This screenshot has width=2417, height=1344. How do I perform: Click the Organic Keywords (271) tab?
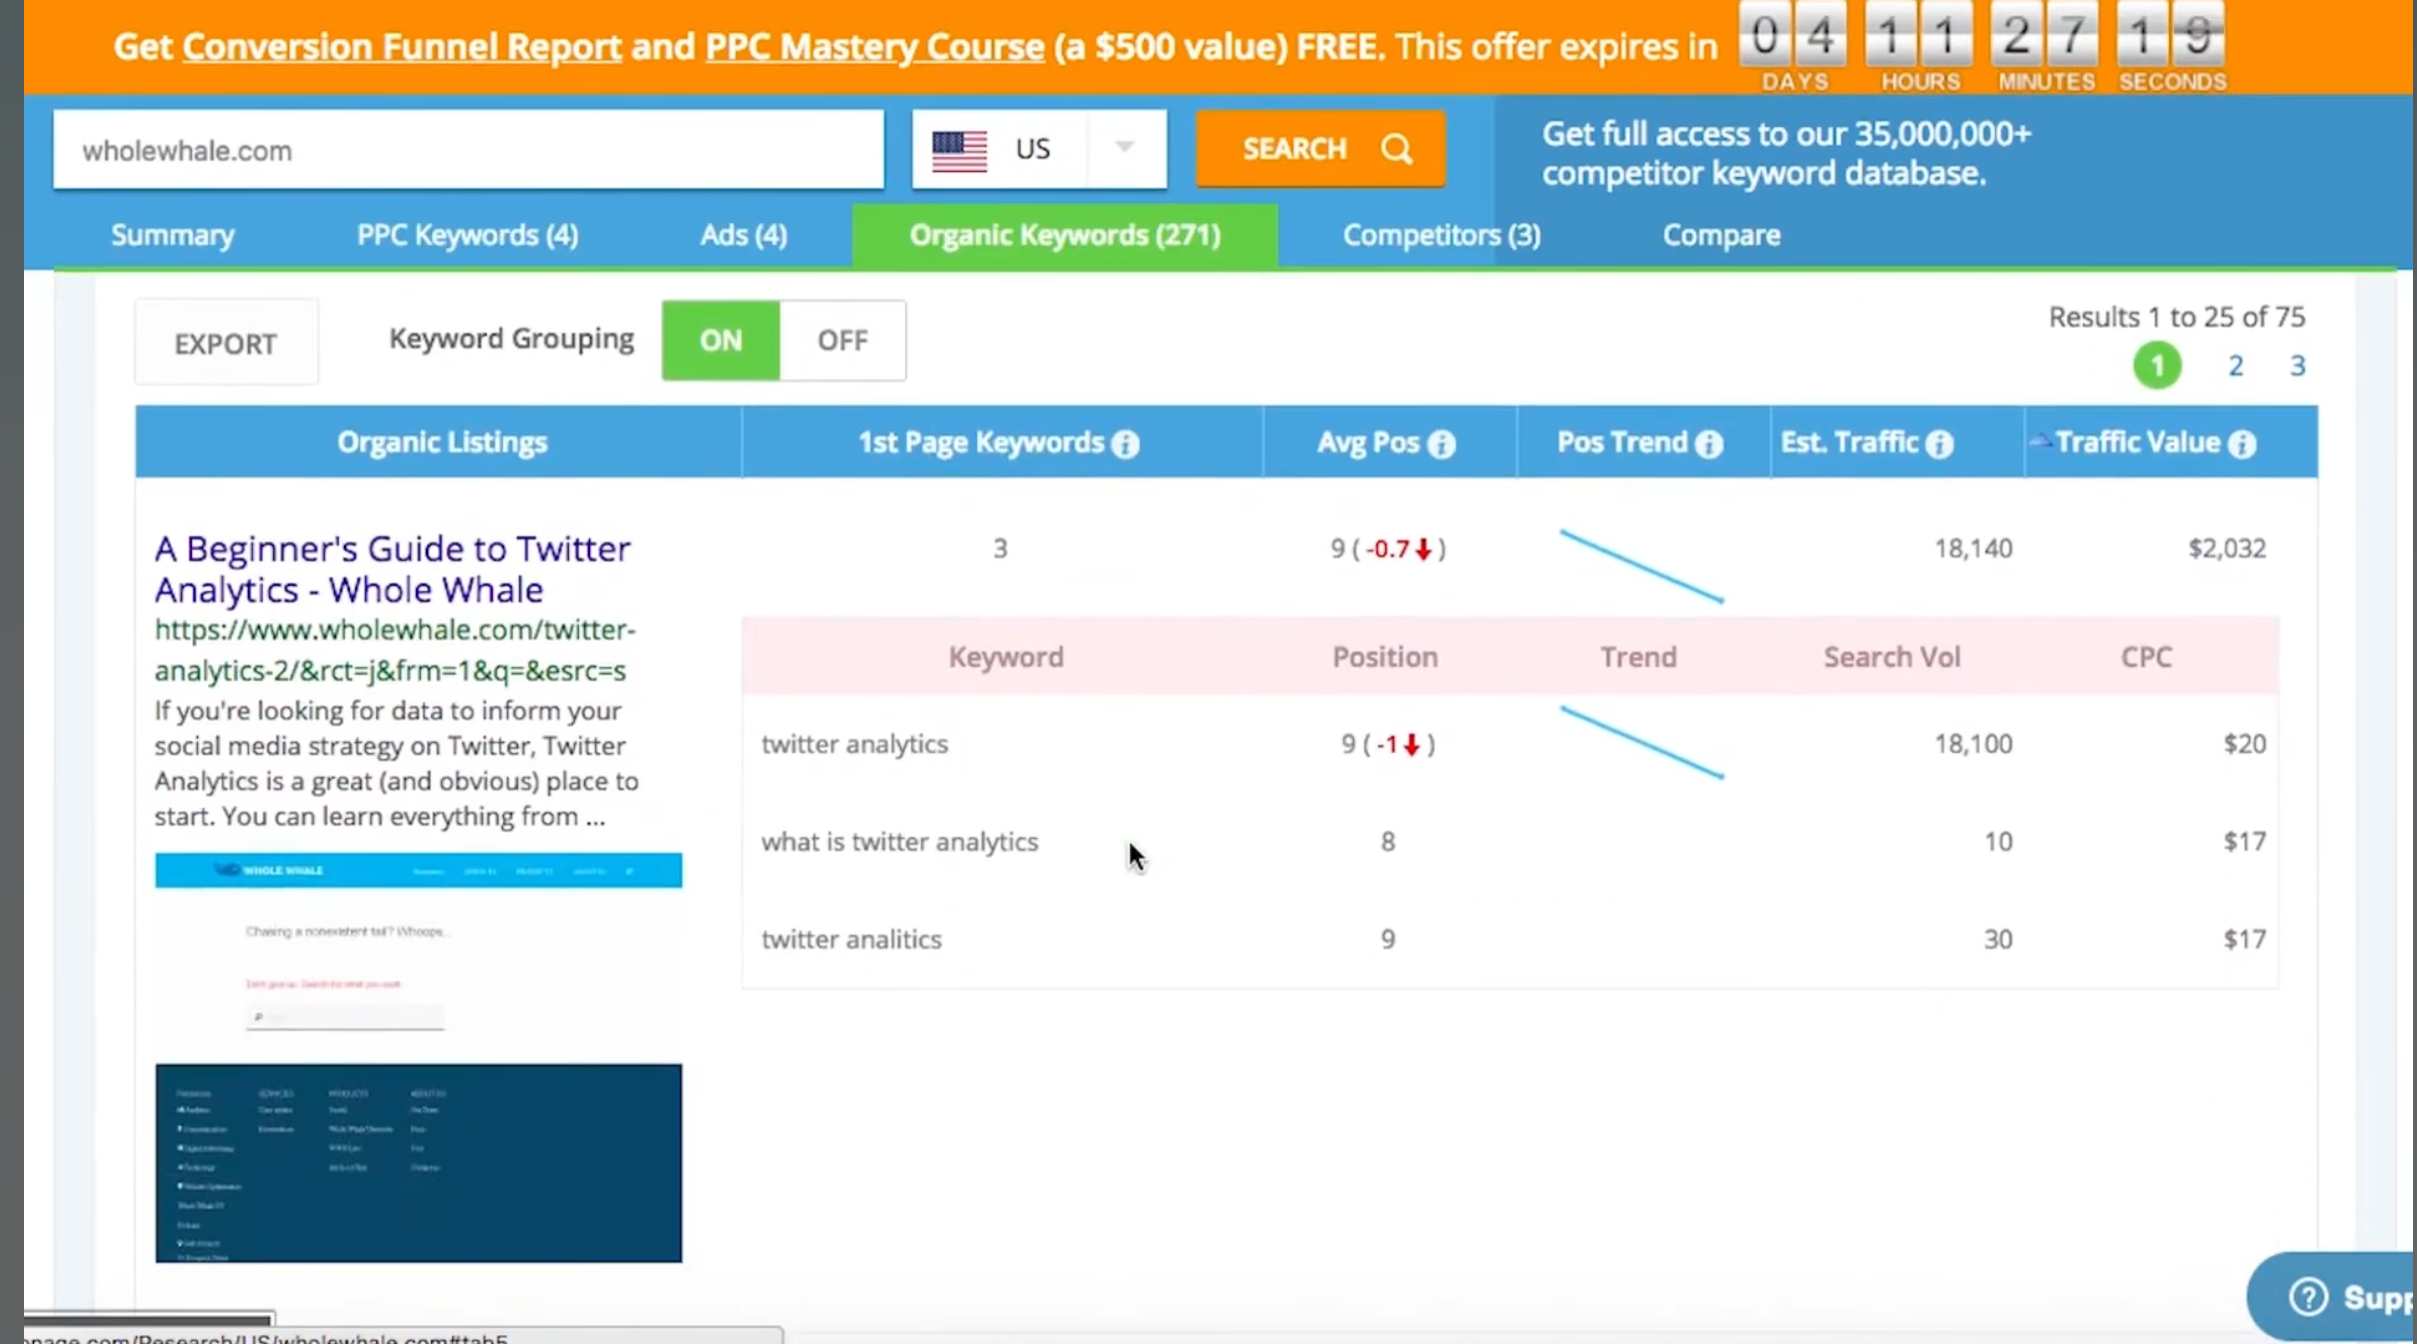point(1064,233)
